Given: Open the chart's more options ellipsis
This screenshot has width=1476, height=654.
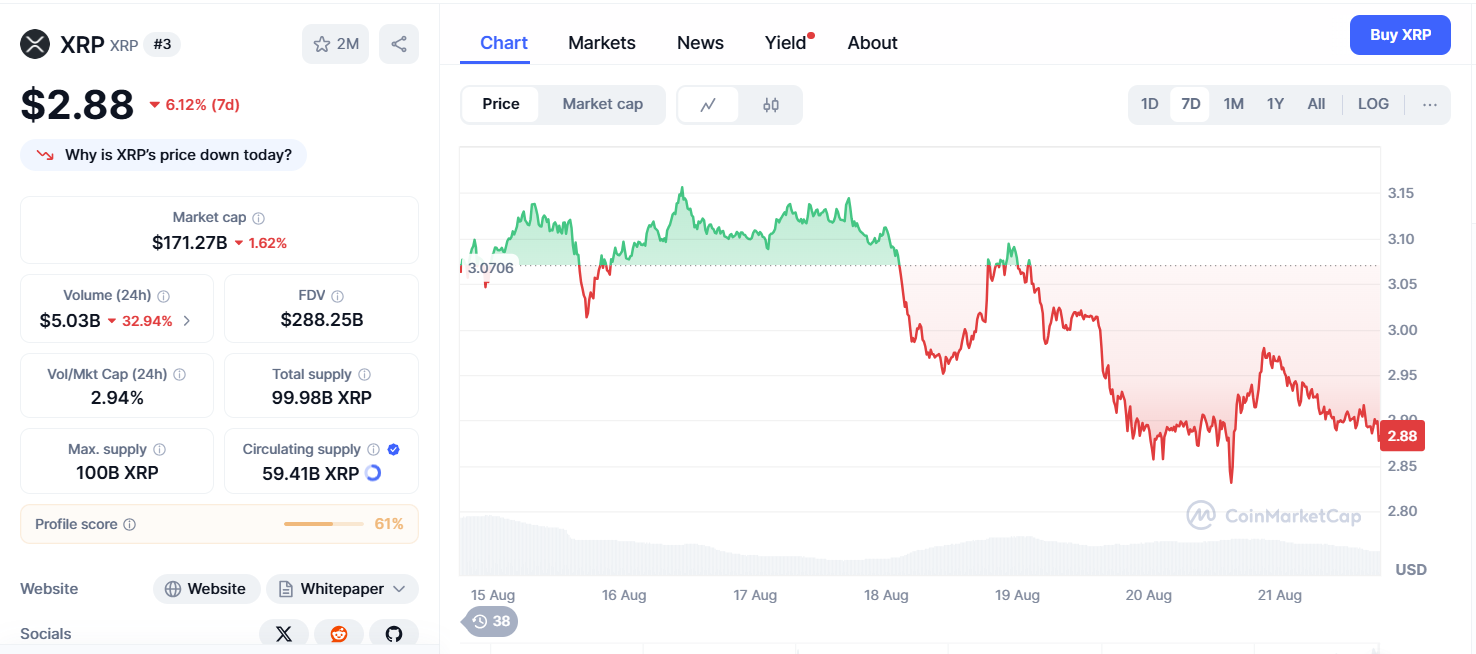Looking at the screenshot, I should pos(1430,104).
